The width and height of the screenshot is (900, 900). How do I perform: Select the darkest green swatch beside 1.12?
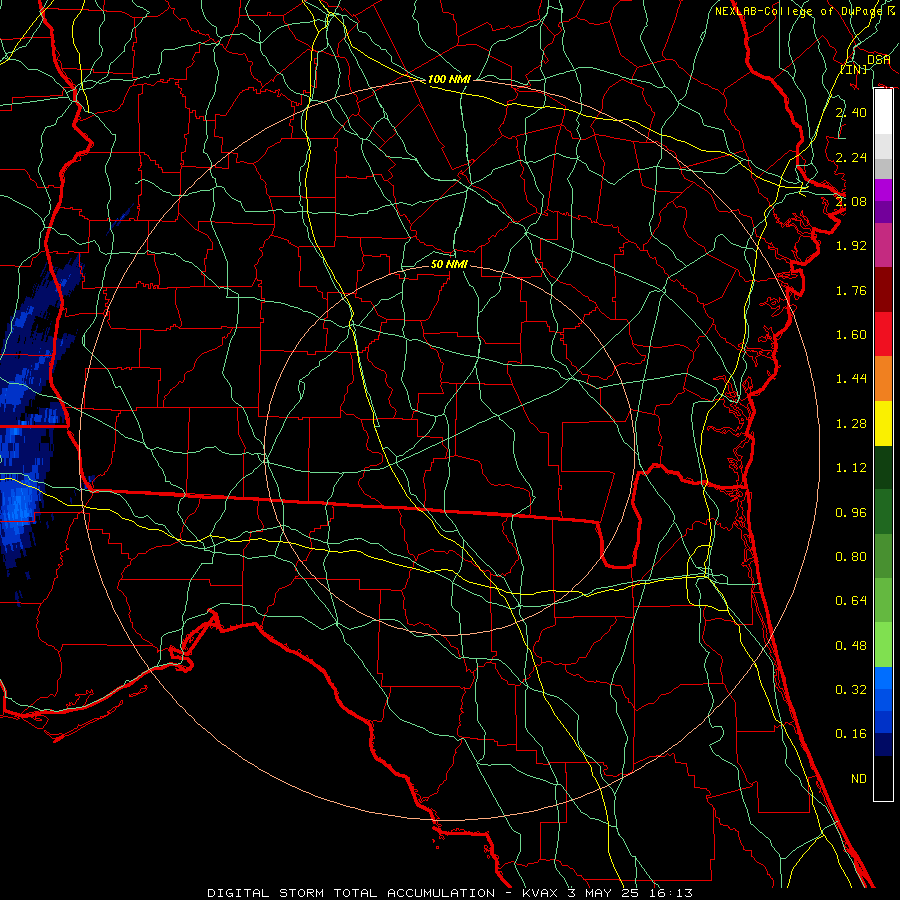coord(883,468)
